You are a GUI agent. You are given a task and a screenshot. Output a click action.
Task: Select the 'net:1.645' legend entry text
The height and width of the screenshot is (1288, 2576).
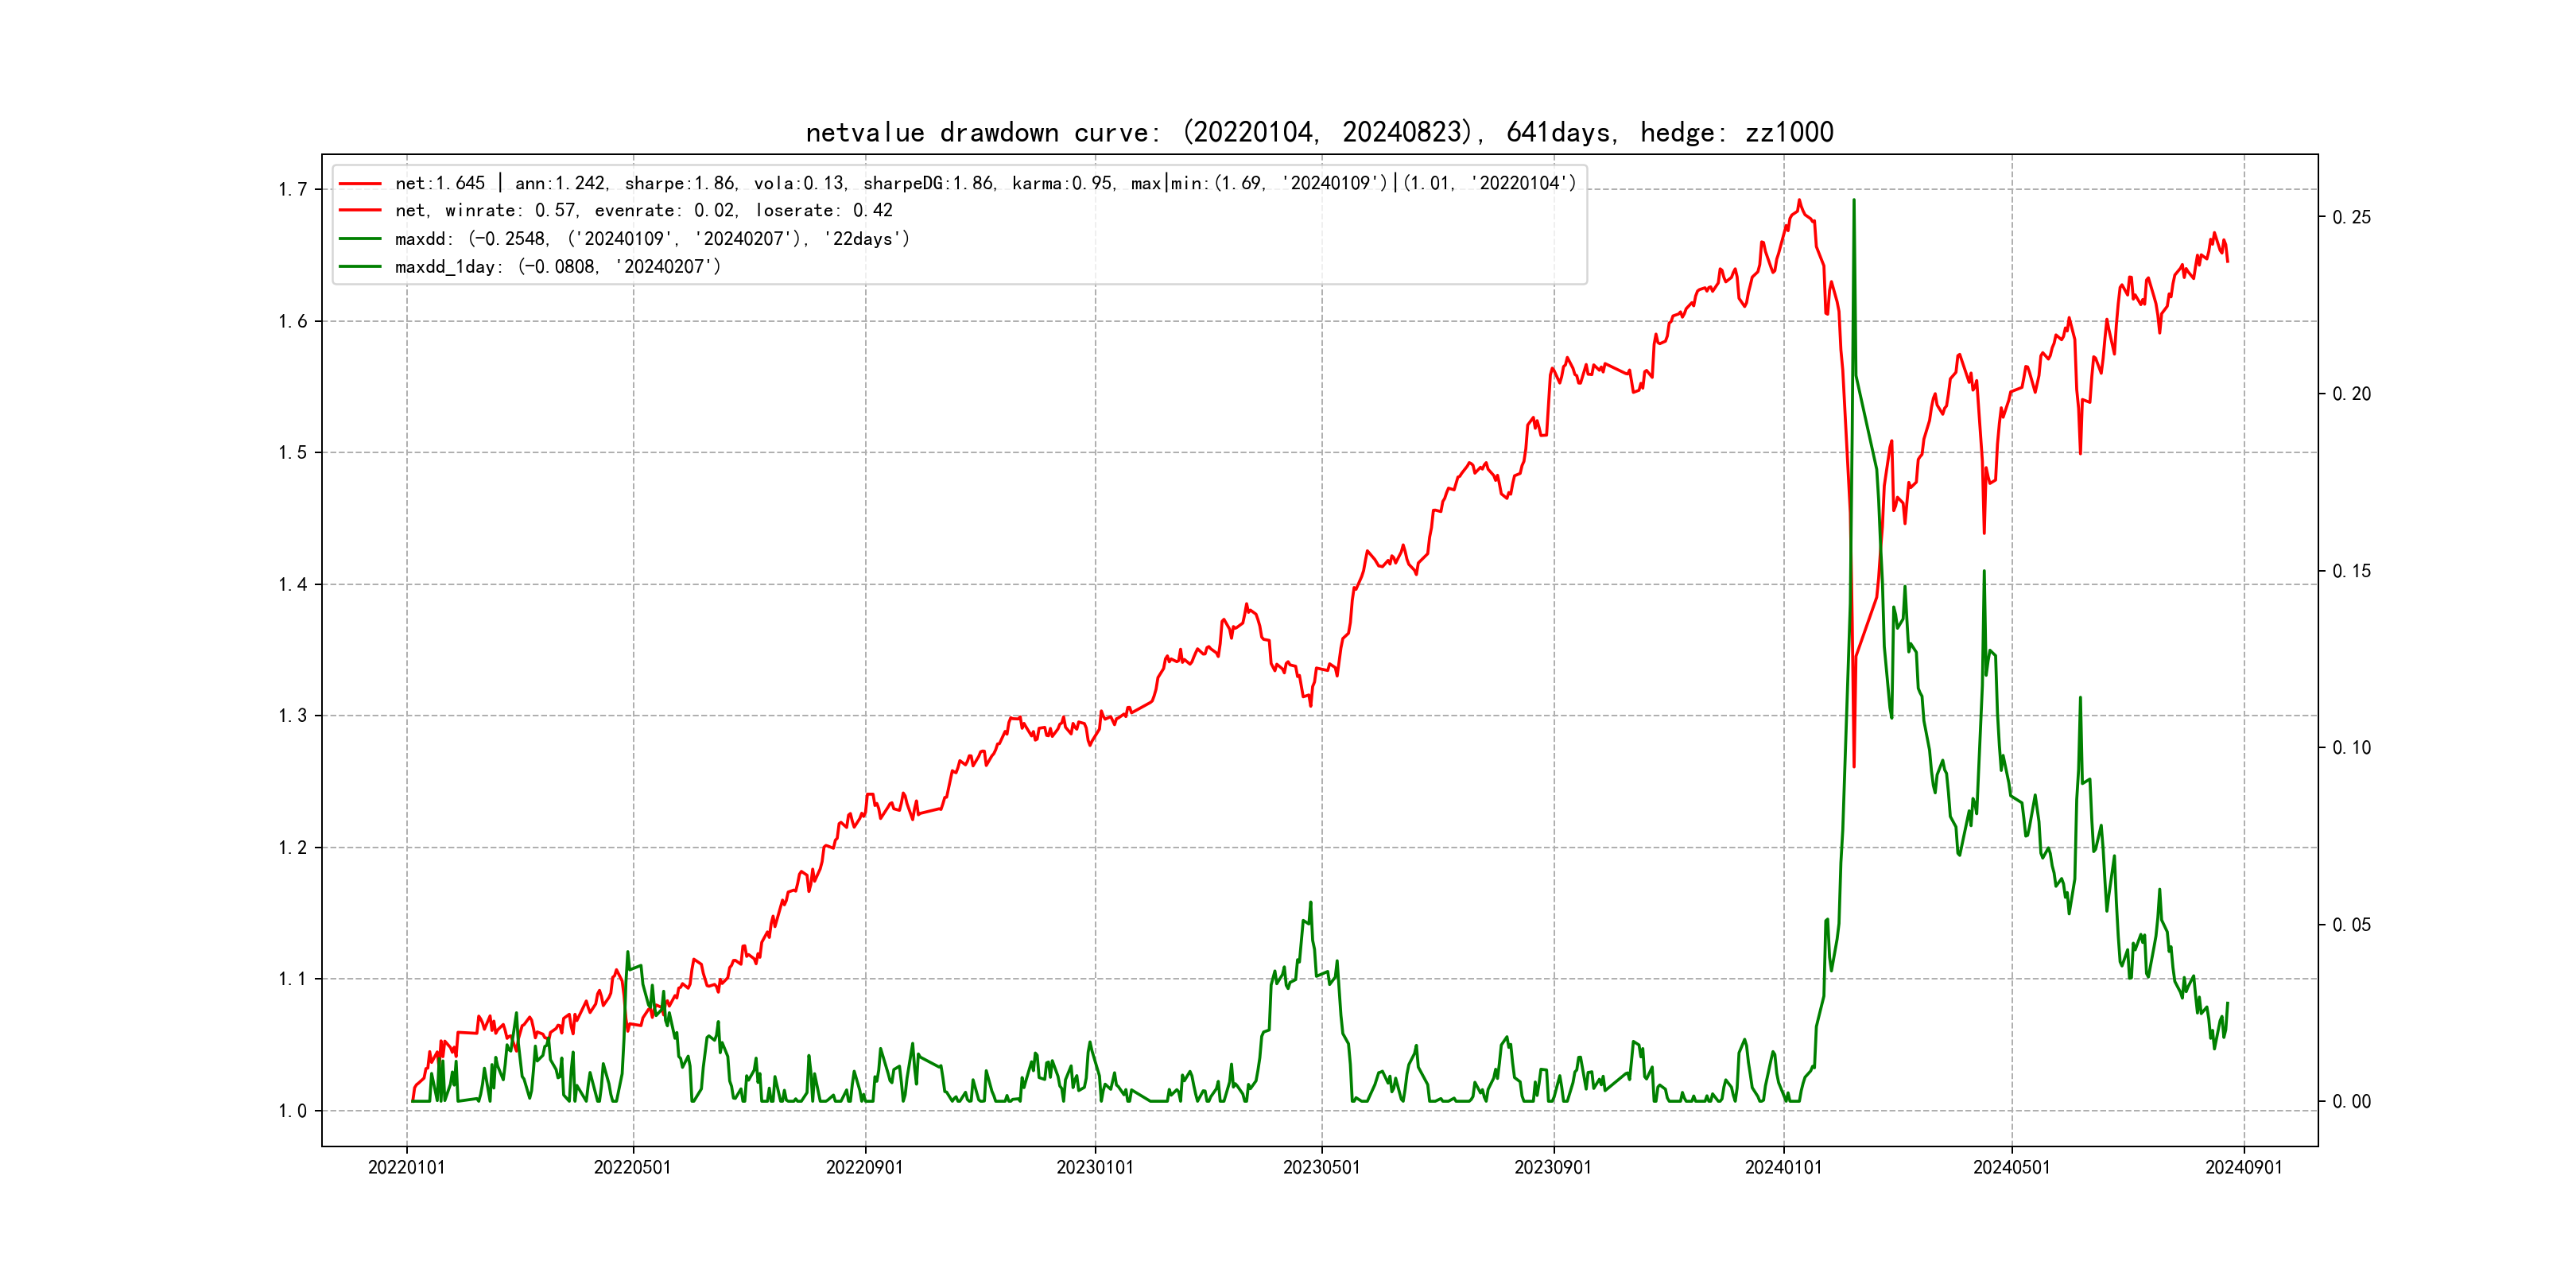pos(985,184)
